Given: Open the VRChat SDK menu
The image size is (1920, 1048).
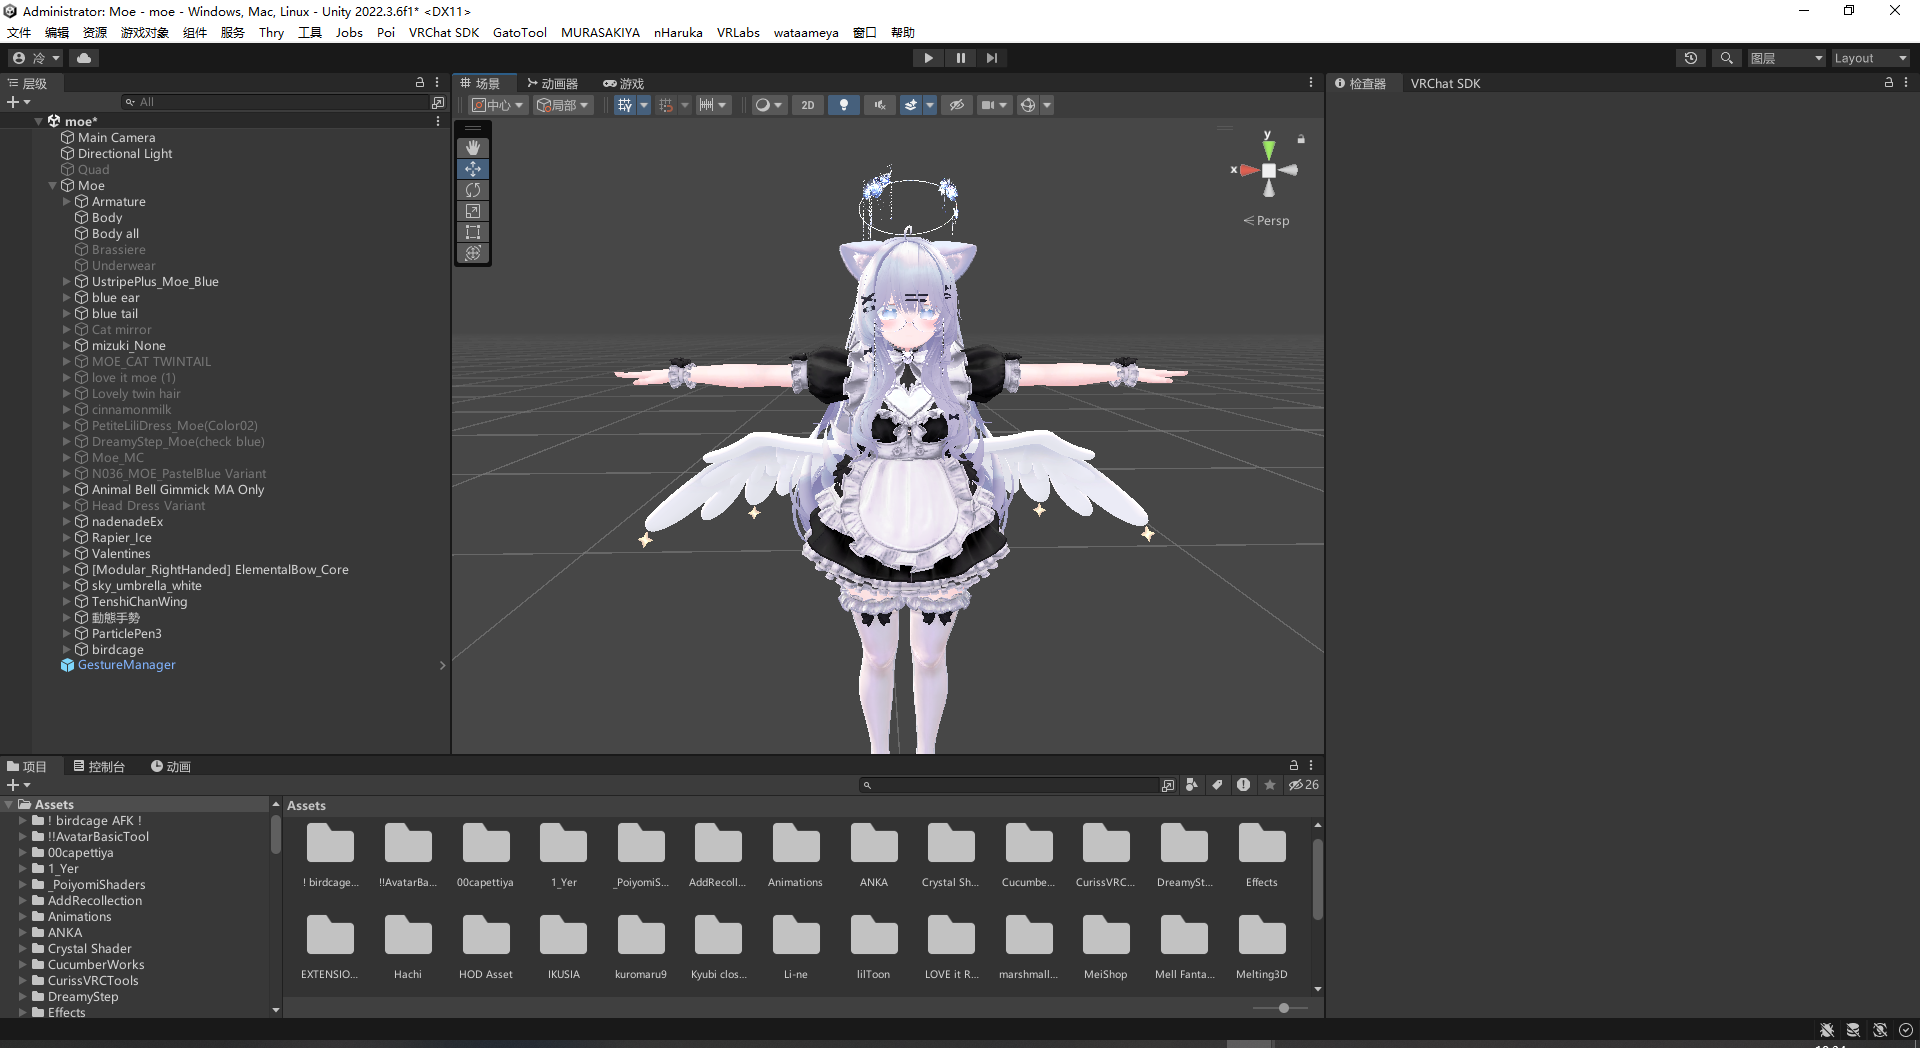Looking at the screenshot, I should click(x=444, y=32).
